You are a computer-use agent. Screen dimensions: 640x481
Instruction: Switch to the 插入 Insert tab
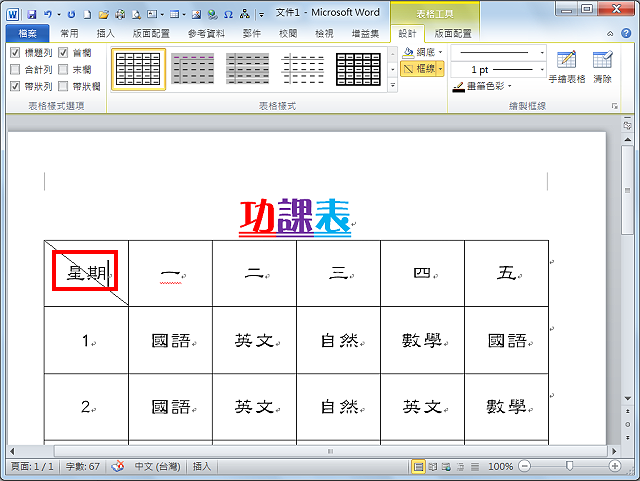105,33
